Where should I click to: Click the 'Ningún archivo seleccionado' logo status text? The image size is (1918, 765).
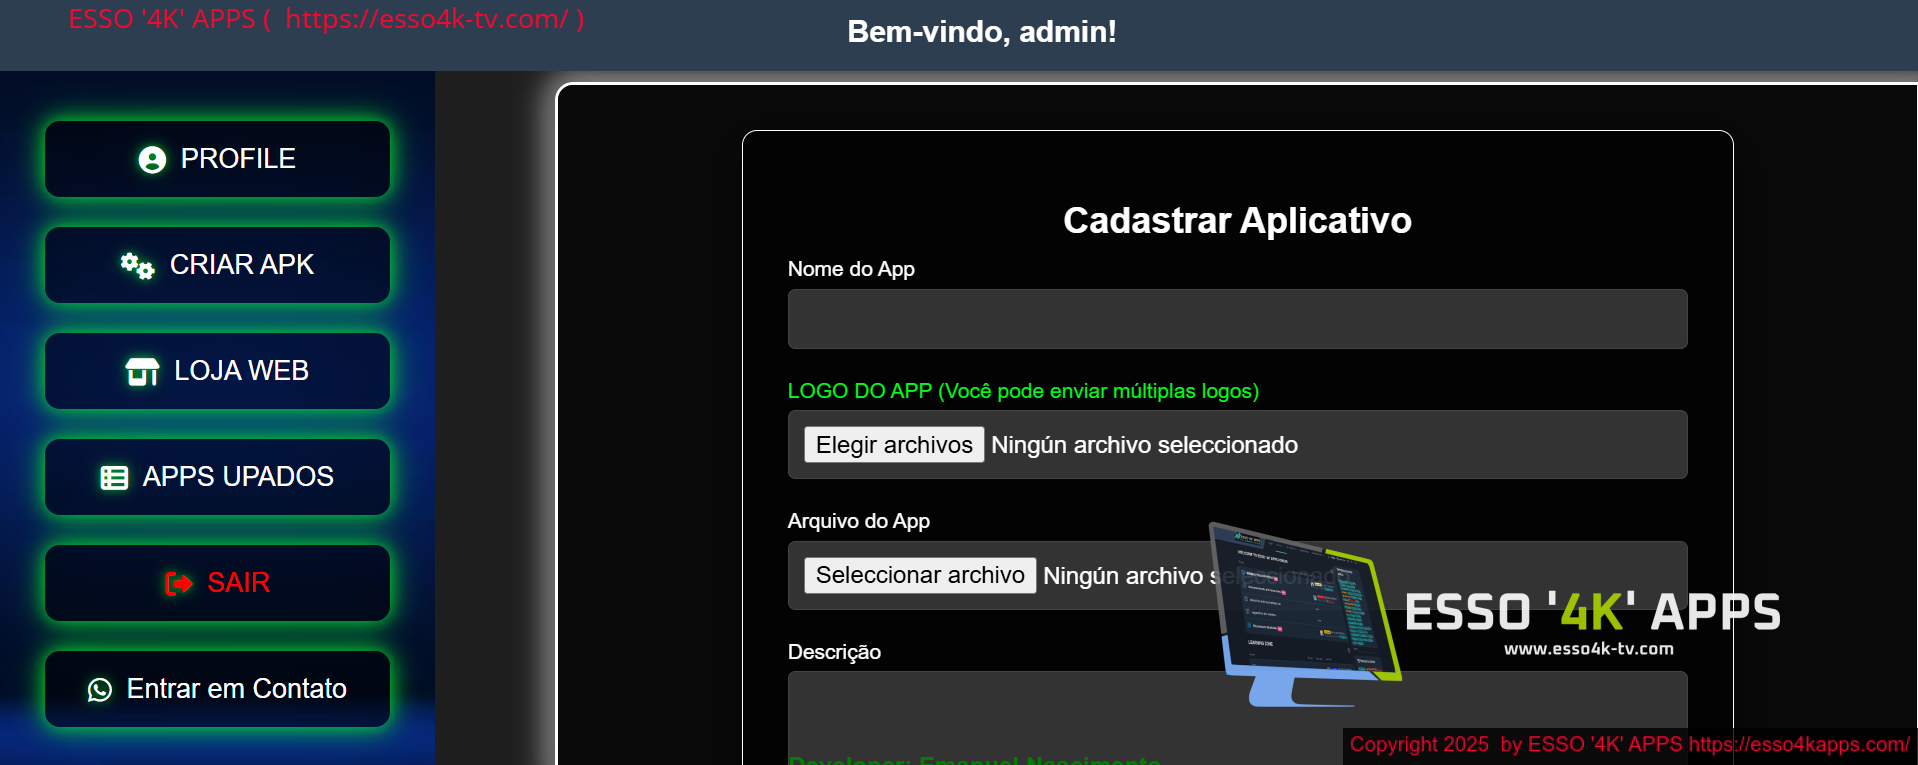(1145, 445)
